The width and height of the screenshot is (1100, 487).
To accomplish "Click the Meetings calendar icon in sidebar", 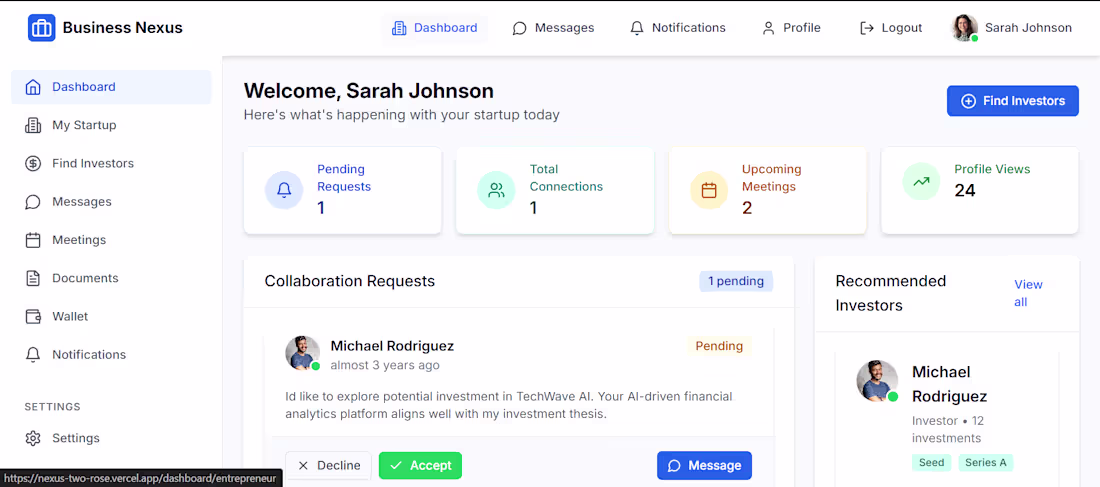I will tap(33, 240).
